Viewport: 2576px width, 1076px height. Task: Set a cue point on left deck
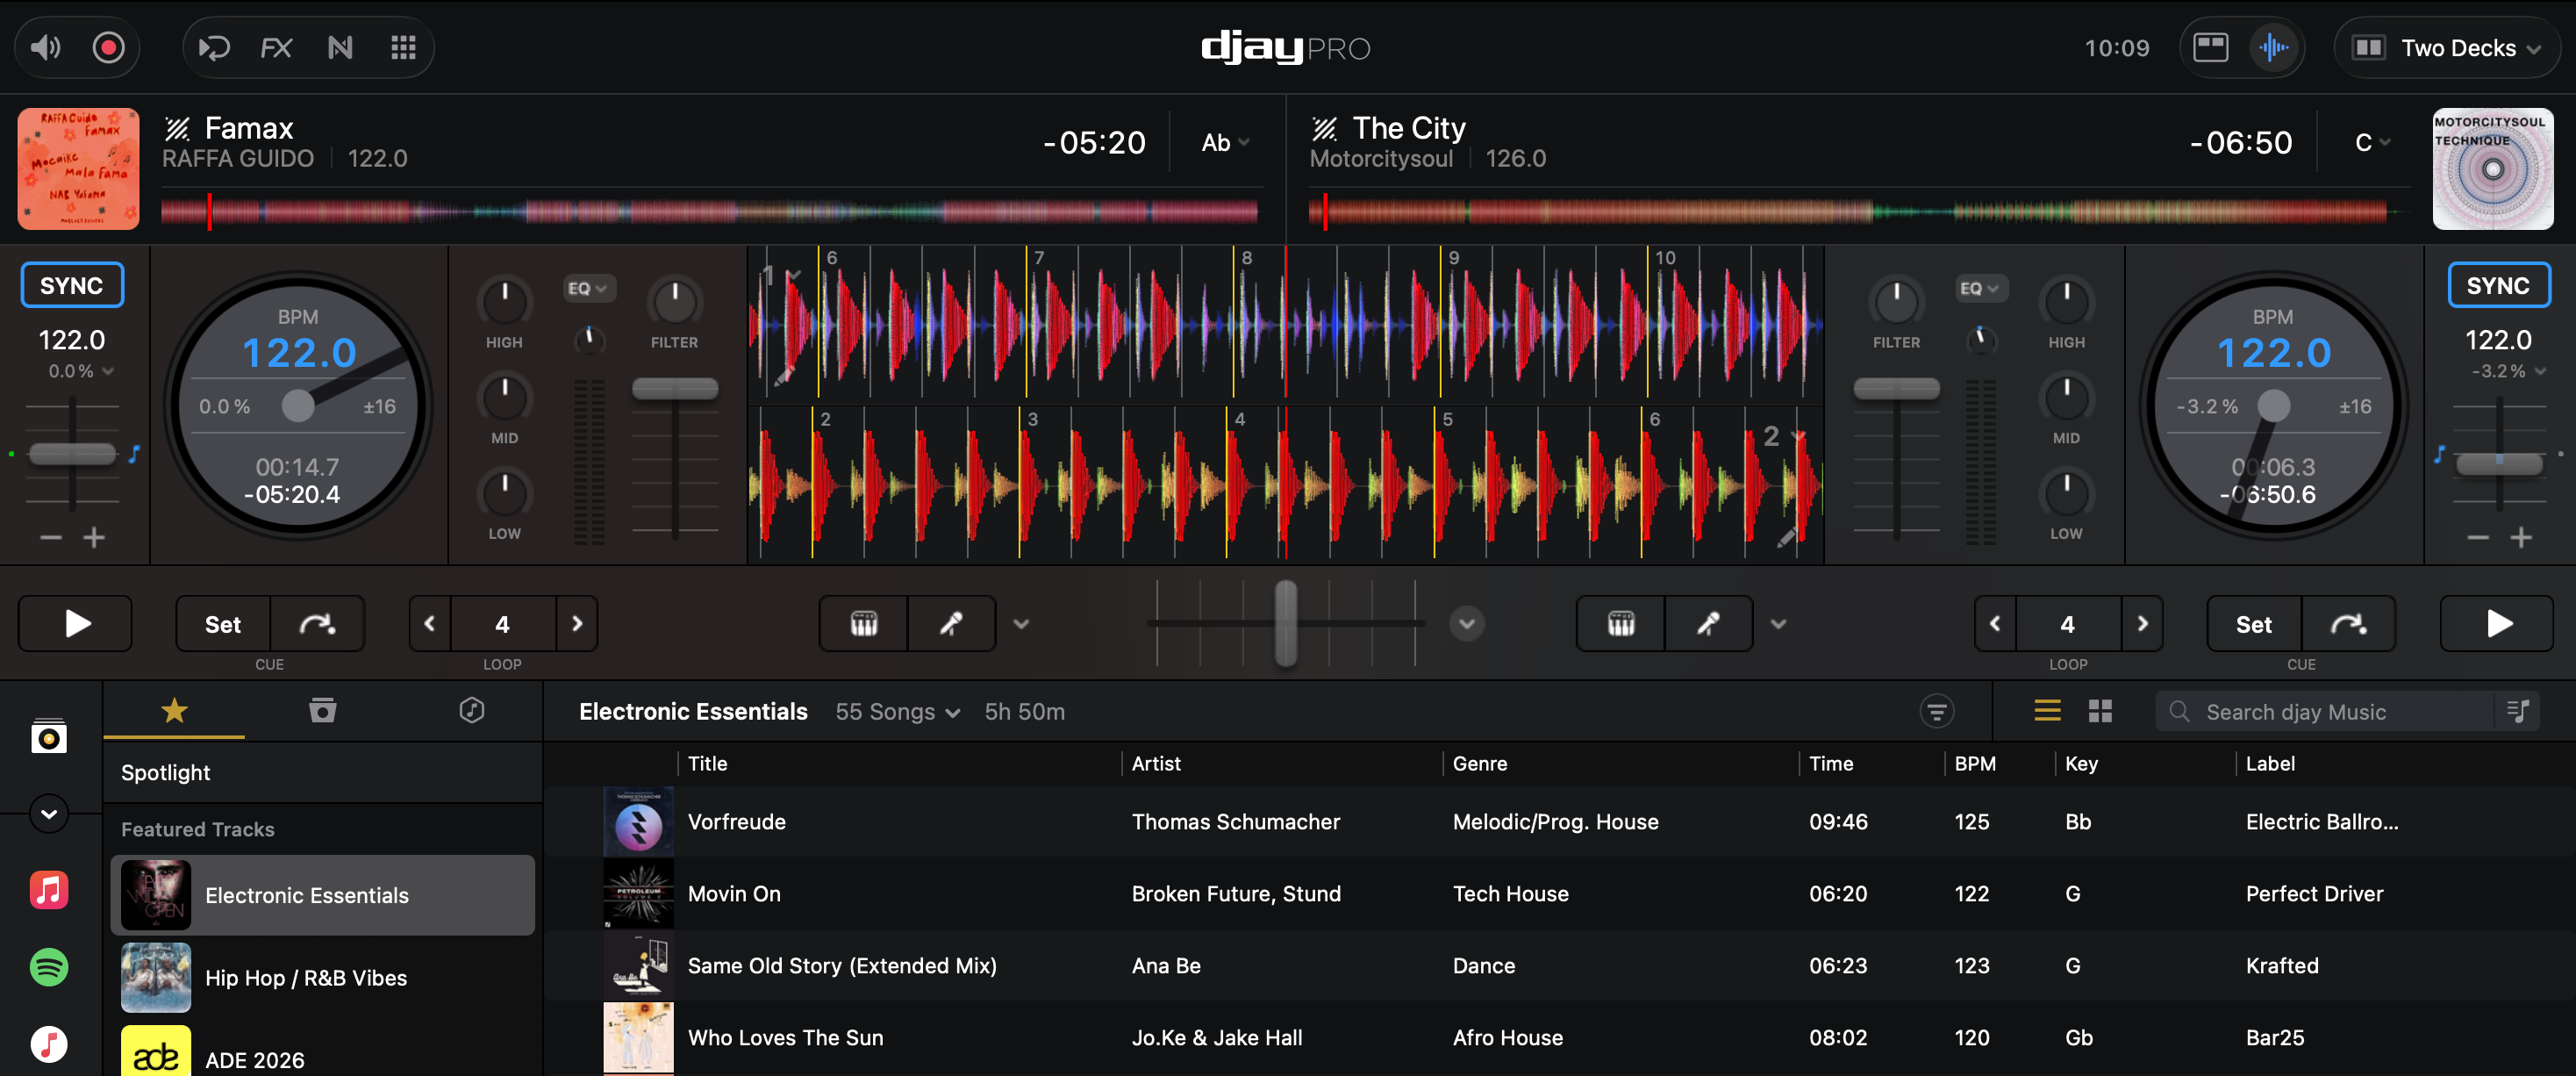[223, 624]
